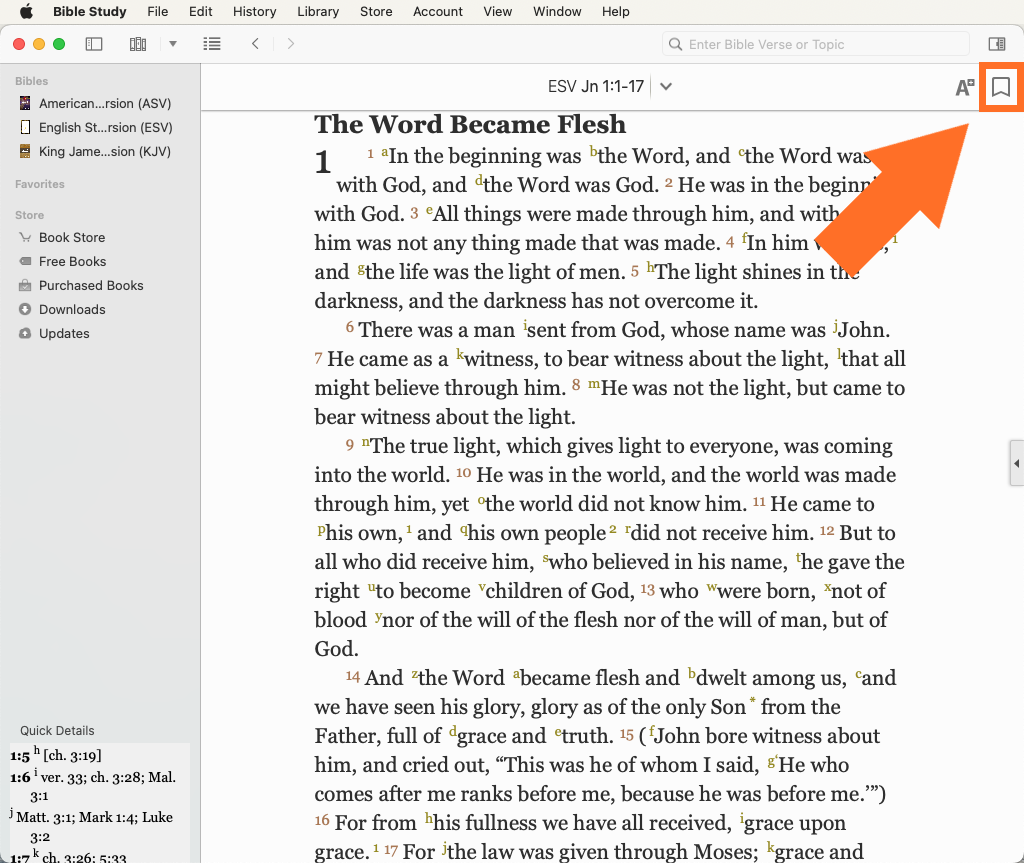Image resolution: width=1024 pixels, height=863 pixels.
Task: Open Purchased Books
Action: pyautogui.click(x=91, y=285)
